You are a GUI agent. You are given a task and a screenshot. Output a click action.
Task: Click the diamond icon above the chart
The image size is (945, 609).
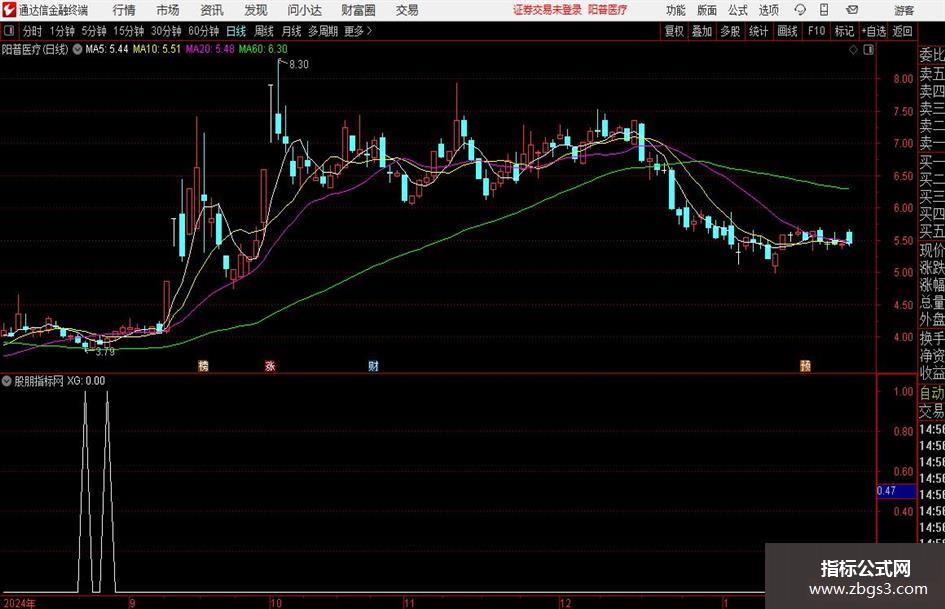click(x=853, y=50)
